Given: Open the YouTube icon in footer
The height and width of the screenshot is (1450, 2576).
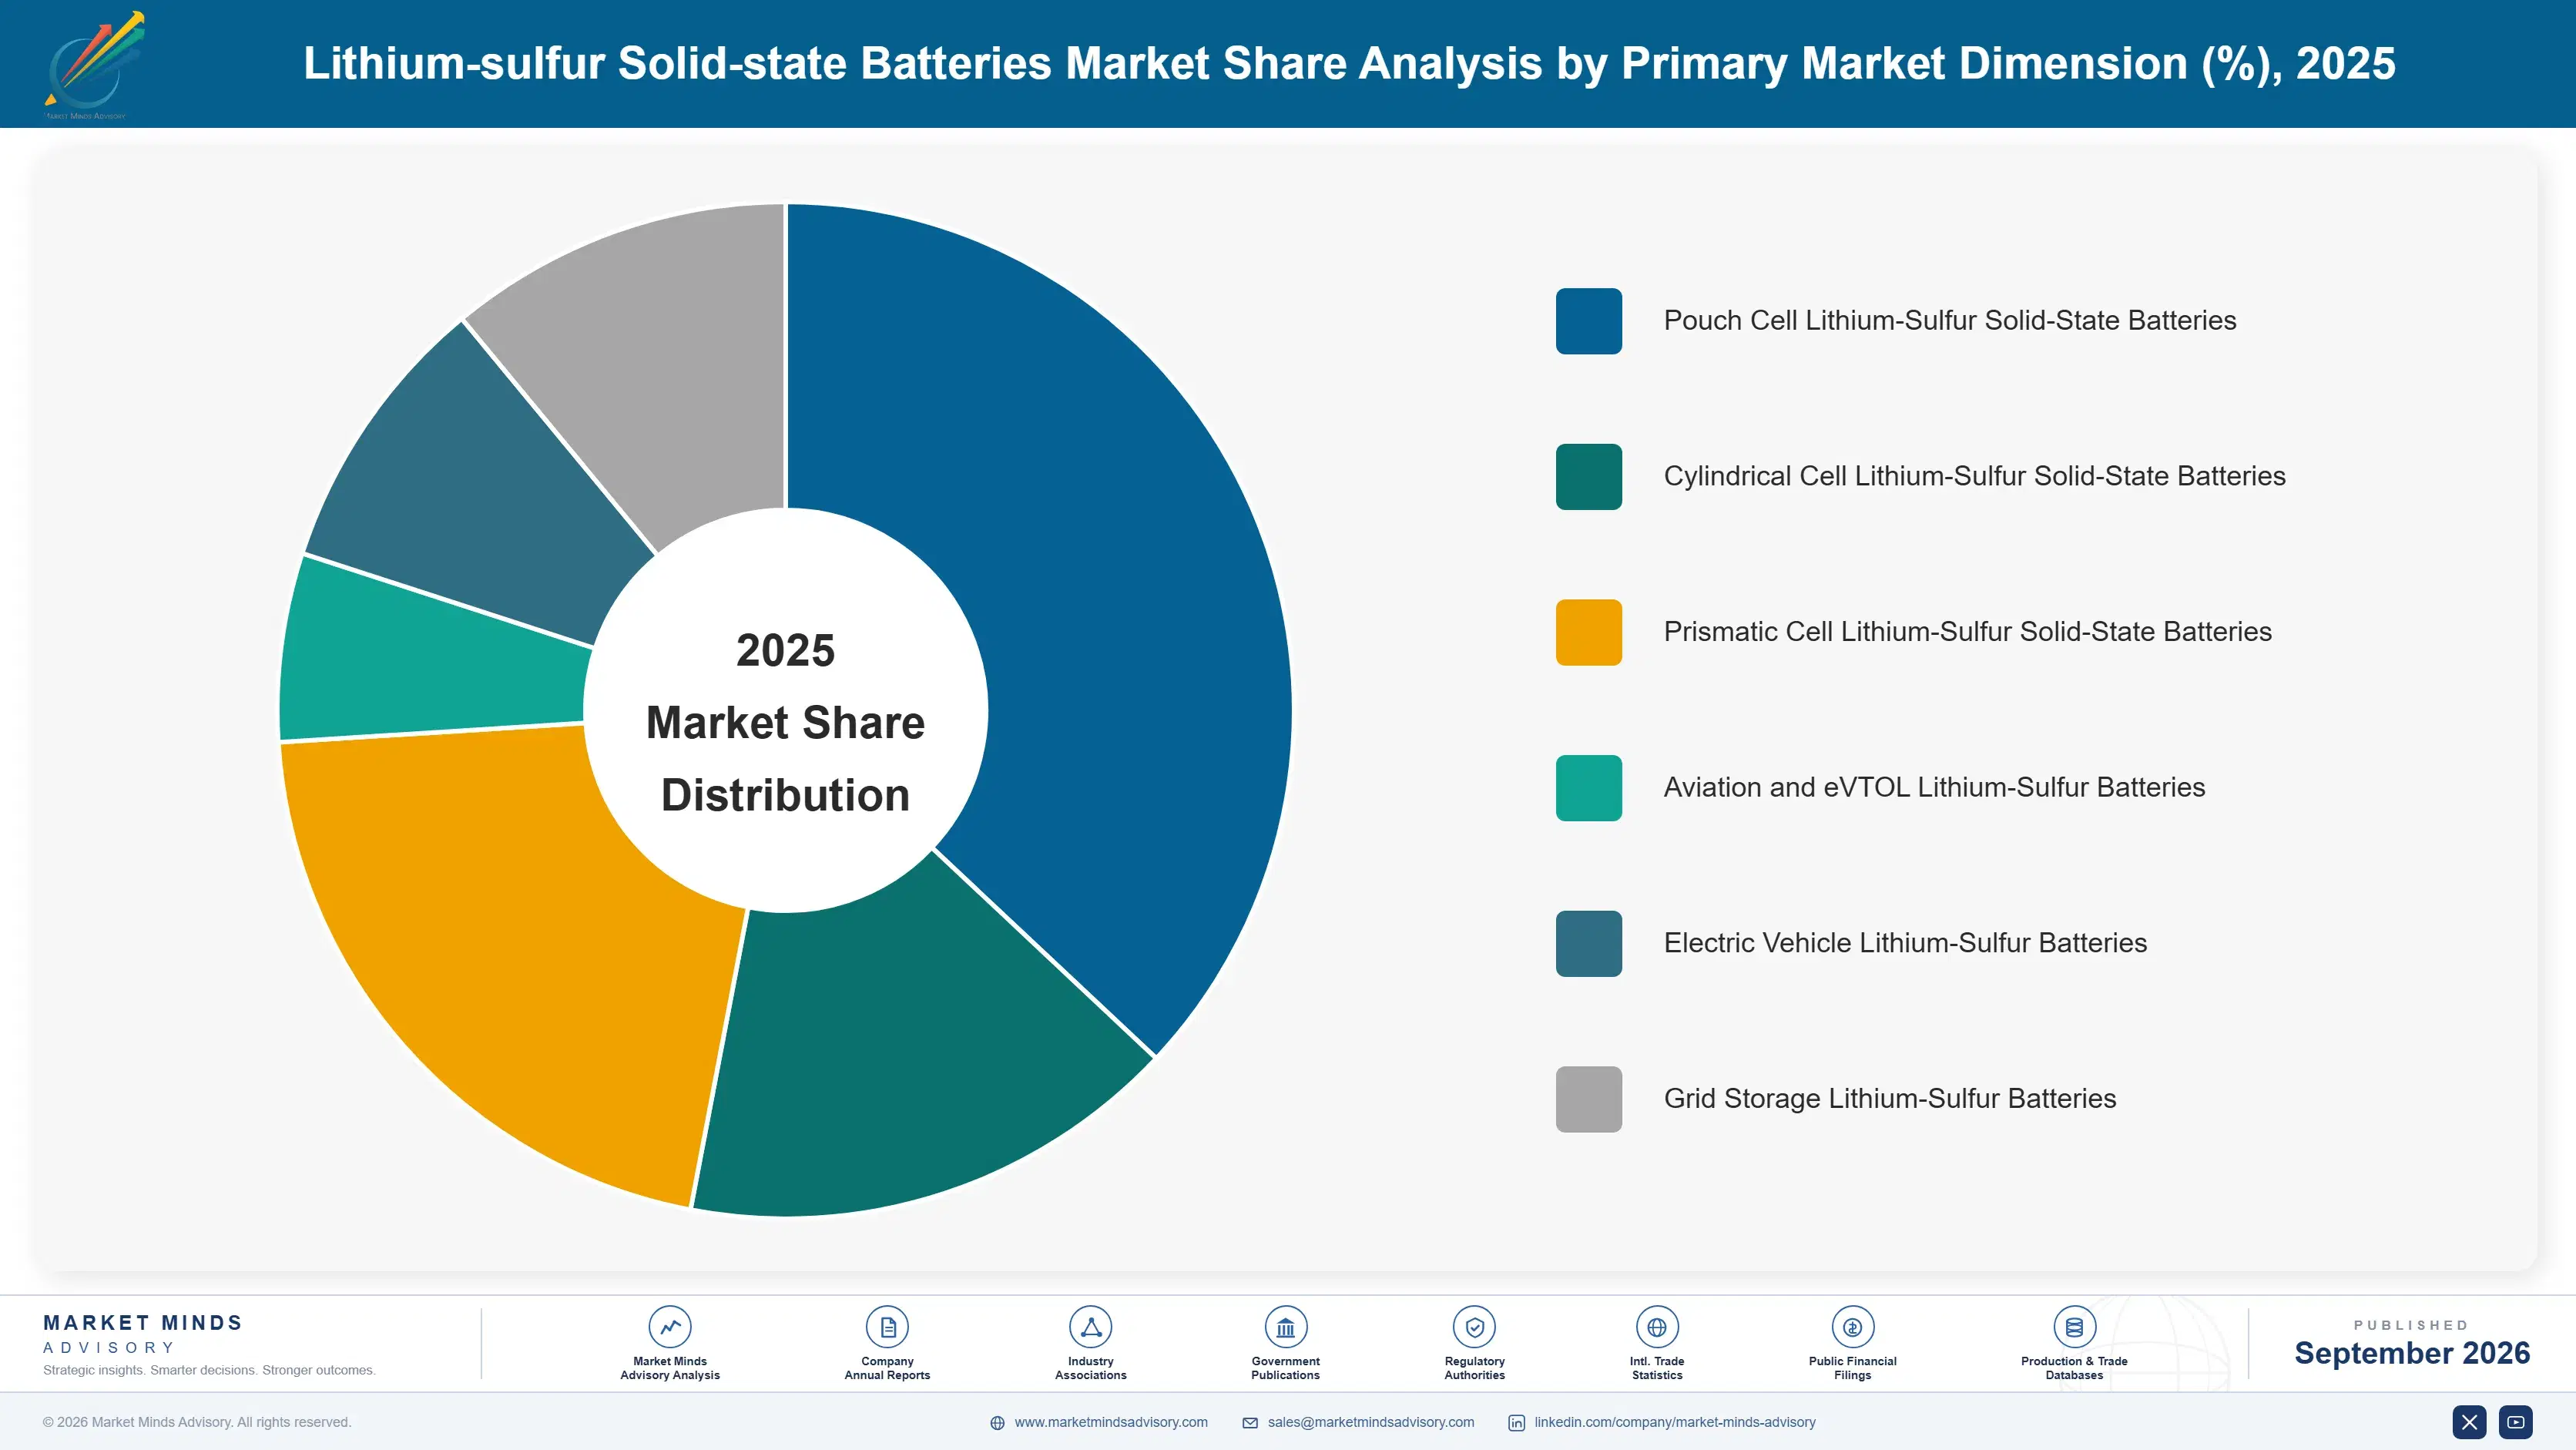Looking at the screenshot, I should click(x=2515, y=1422).
